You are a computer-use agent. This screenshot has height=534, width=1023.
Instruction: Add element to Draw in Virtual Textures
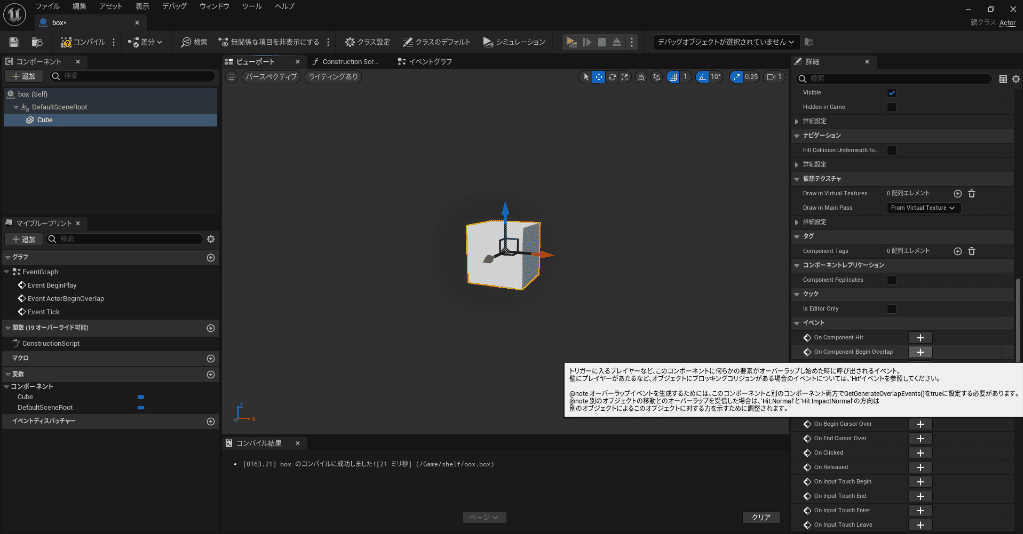click(958, 194)
